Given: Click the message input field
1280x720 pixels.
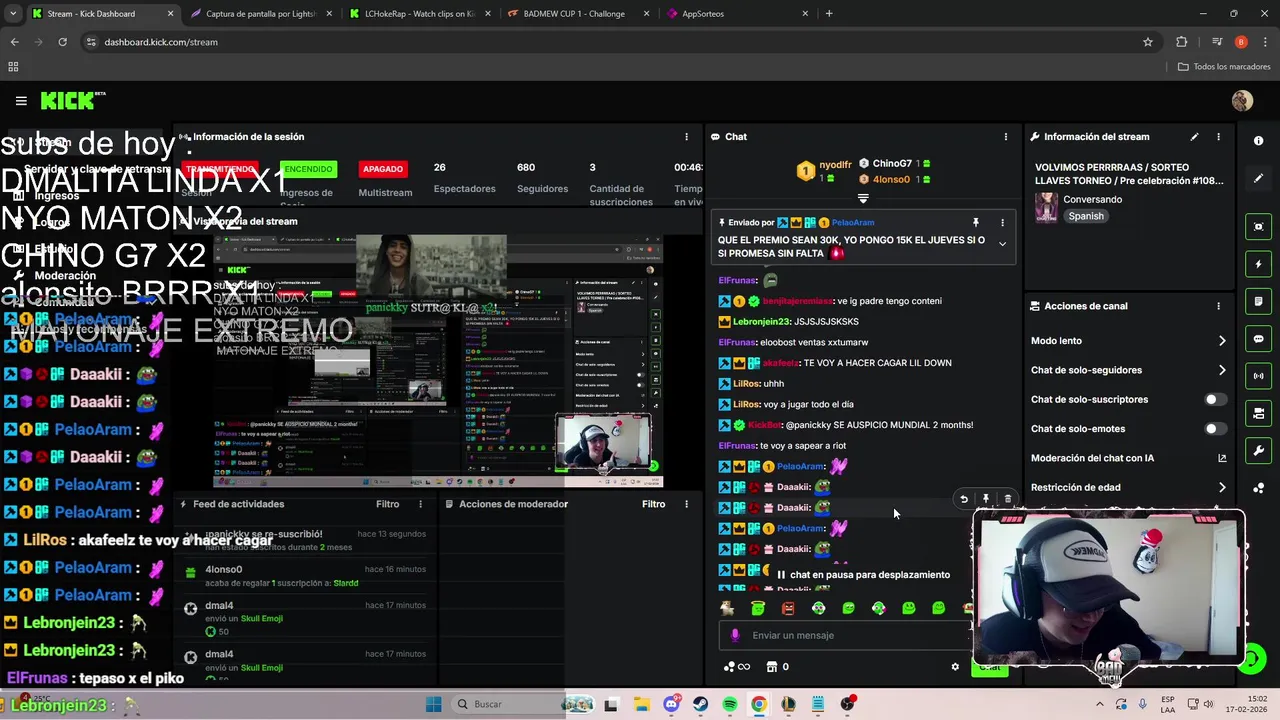Looking at the screenshot, I should click(845, 635).
